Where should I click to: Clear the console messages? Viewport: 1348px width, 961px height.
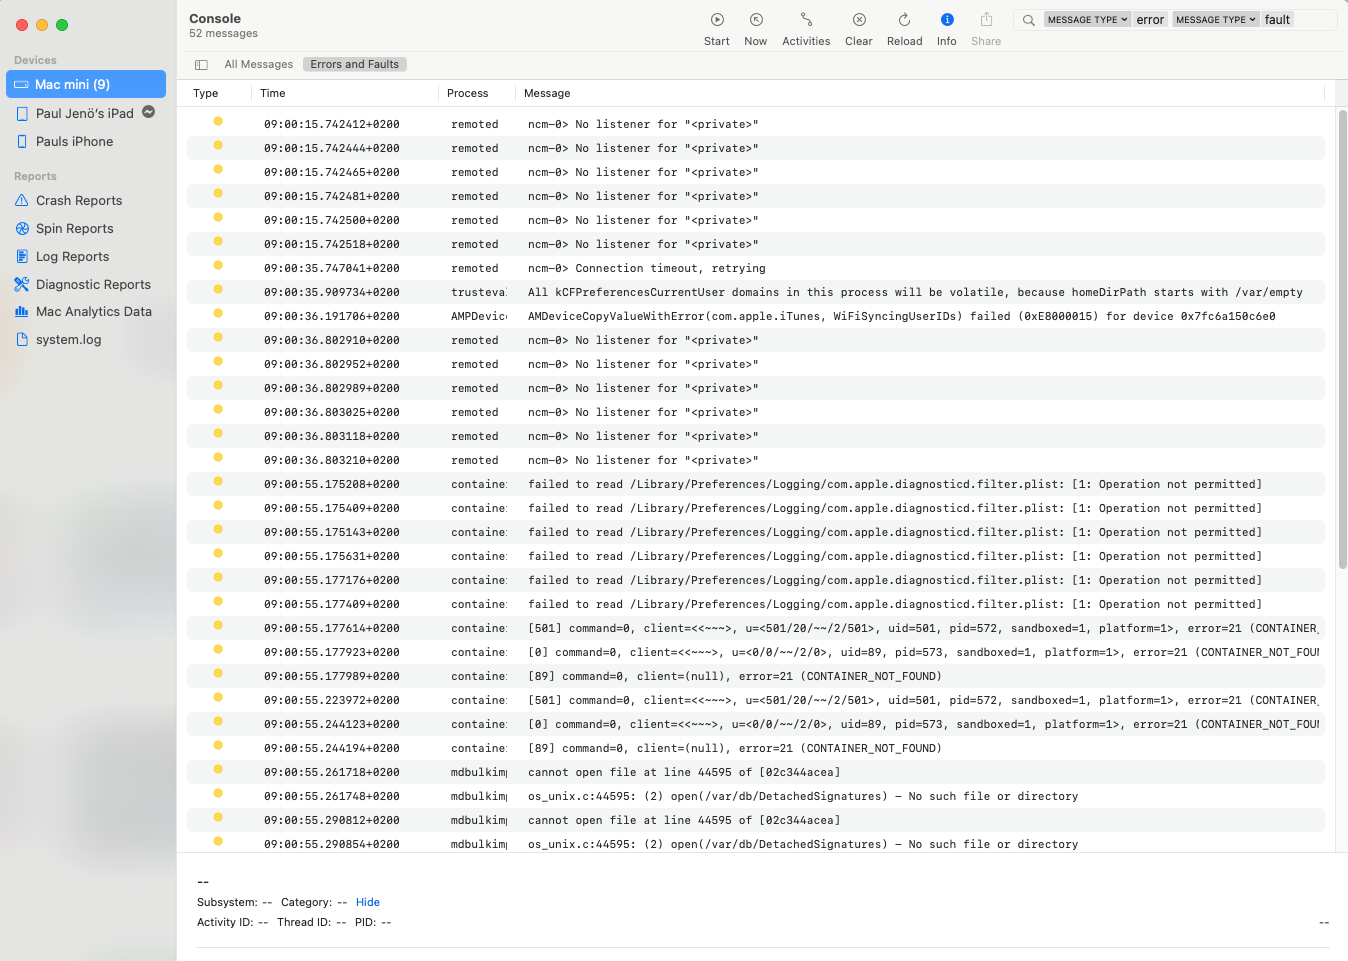coord(859,20)
